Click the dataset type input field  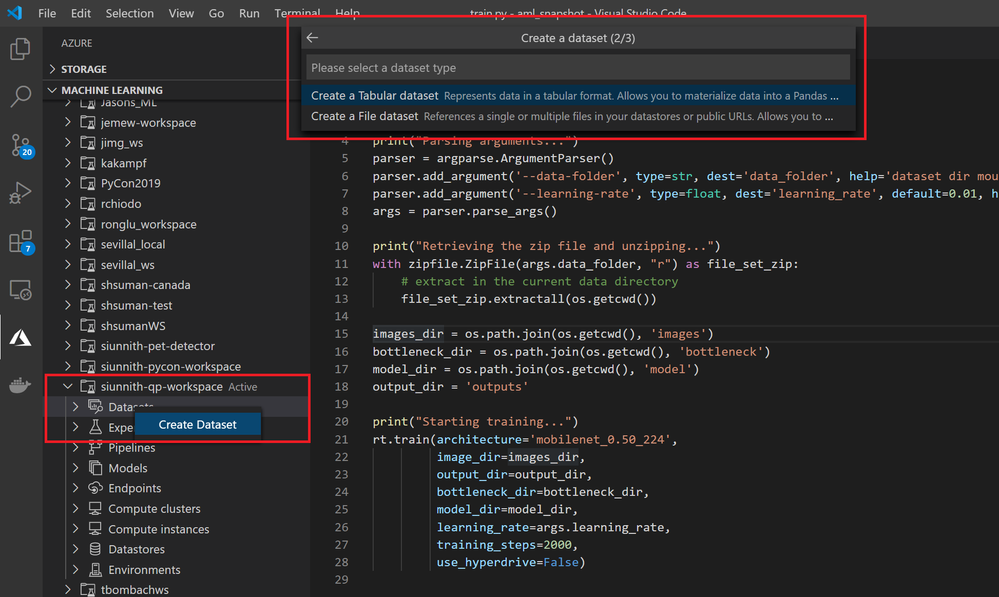click(x=577, y=68)
